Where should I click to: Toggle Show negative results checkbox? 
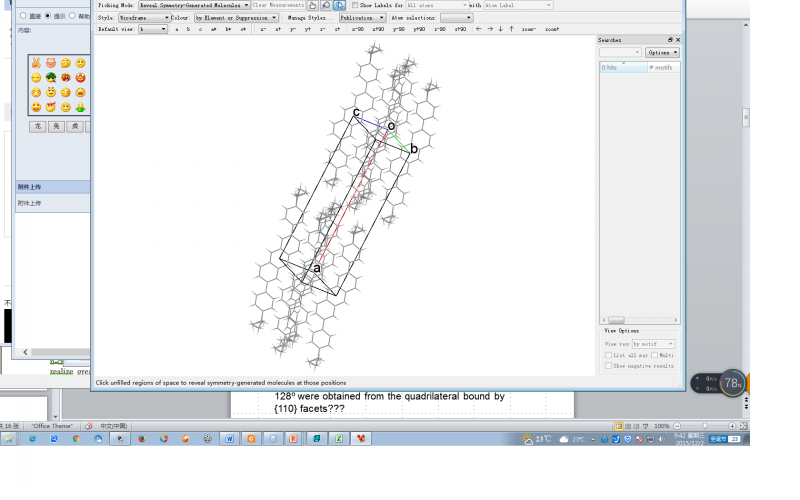pyautogui.click(x=608, y=366)
